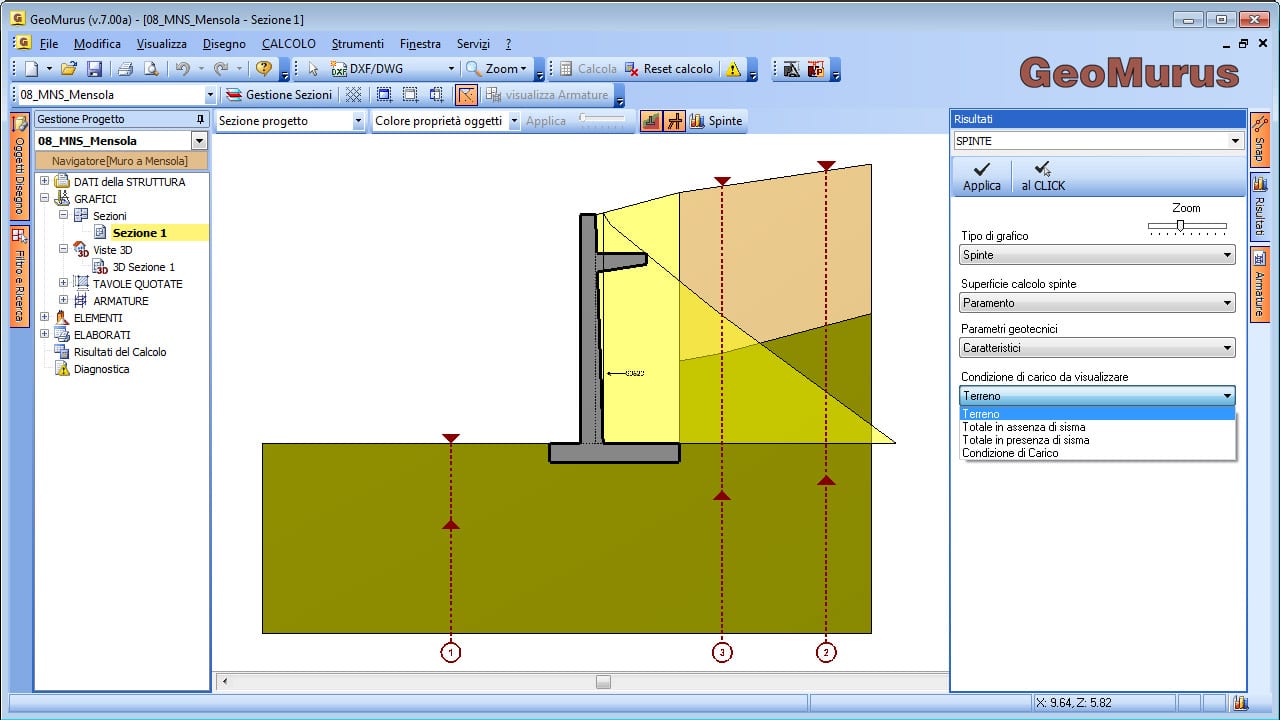Toggle the Spinte display button
Viewport: 1280px width, 720px height.
(x=717, y=121)
